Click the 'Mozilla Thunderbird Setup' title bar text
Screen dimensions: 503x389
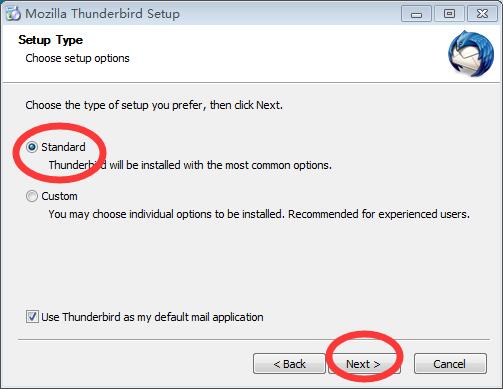tap(103, 14)
